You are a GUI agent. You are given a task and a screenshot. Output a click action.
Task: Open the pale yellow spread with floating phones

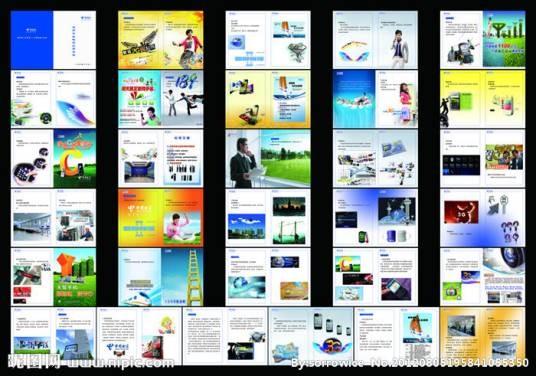[x=268, y=99]
